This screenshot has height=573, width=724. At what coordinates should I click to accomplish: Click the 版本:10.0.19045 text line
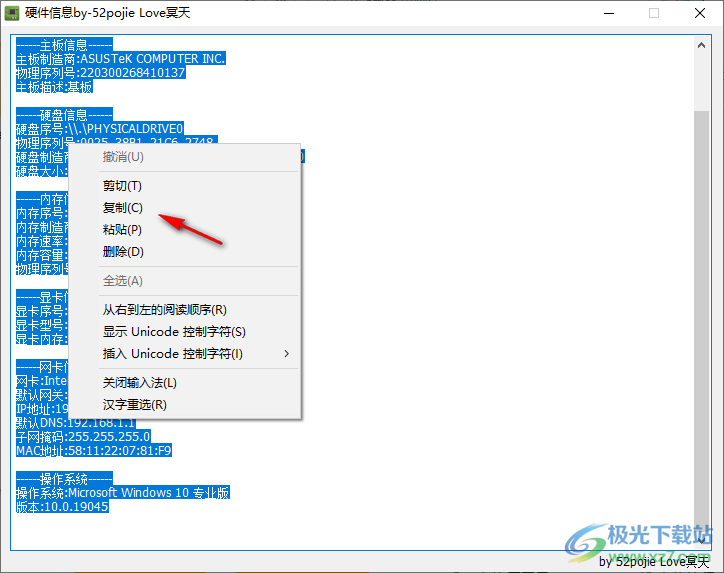tap(61, 507)
